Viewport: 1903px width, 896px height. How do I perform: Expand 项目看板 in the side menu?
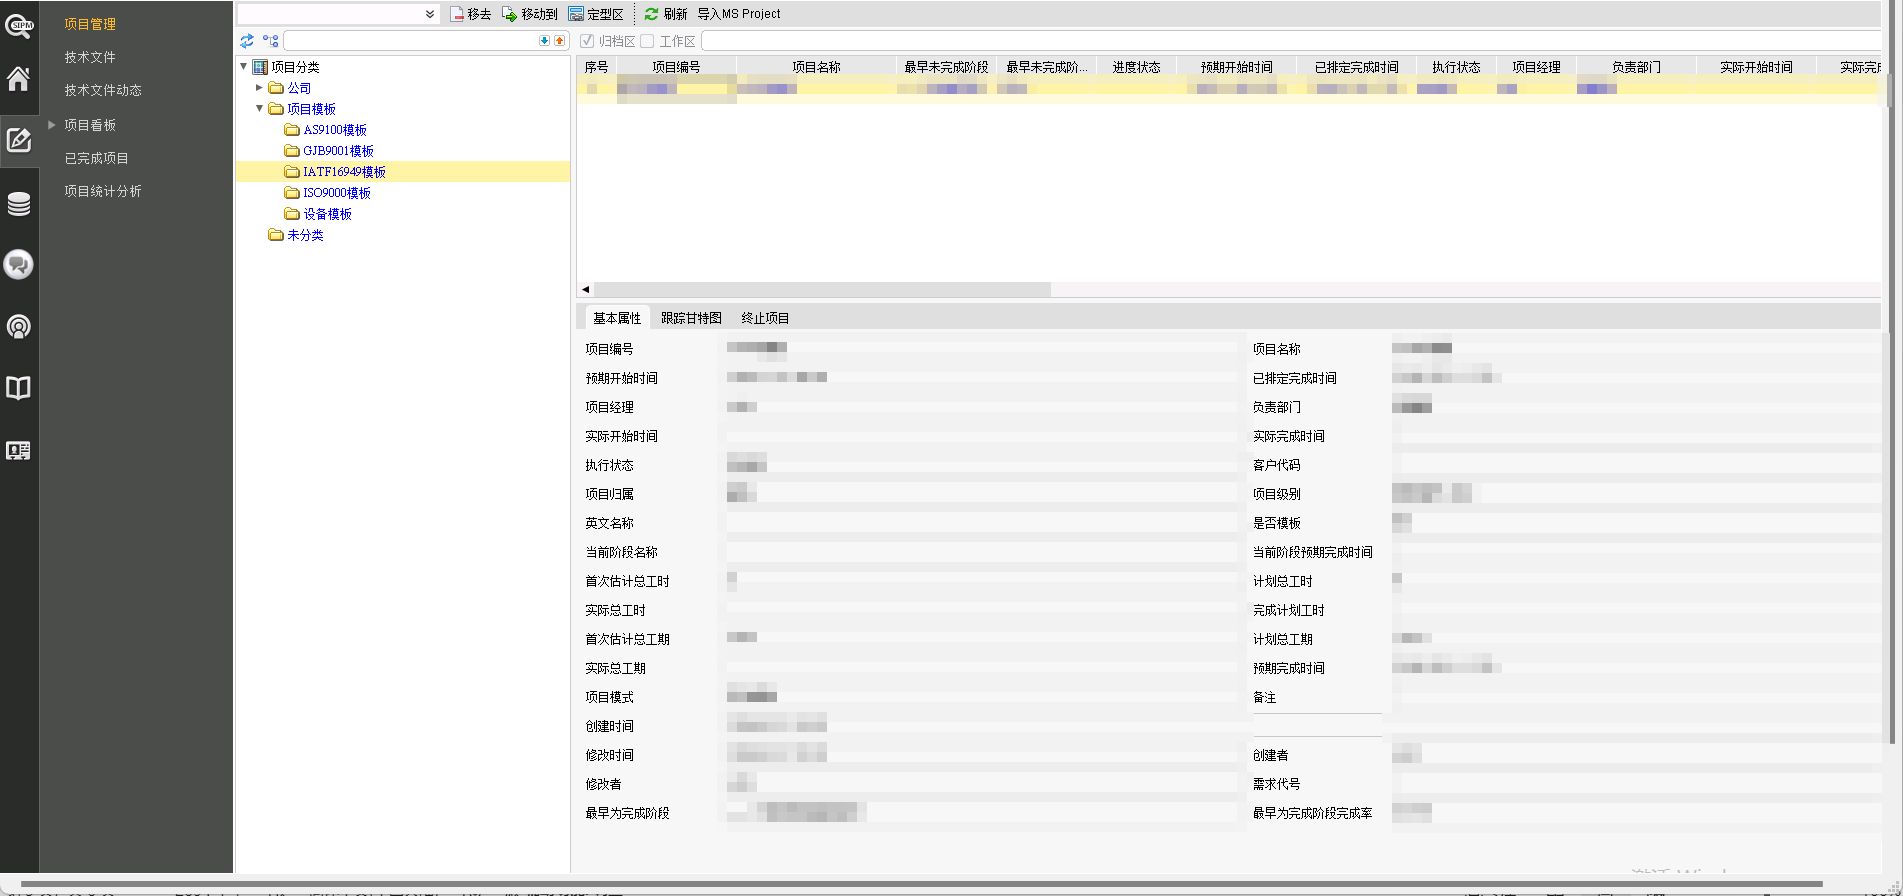(x=52, y=125)
